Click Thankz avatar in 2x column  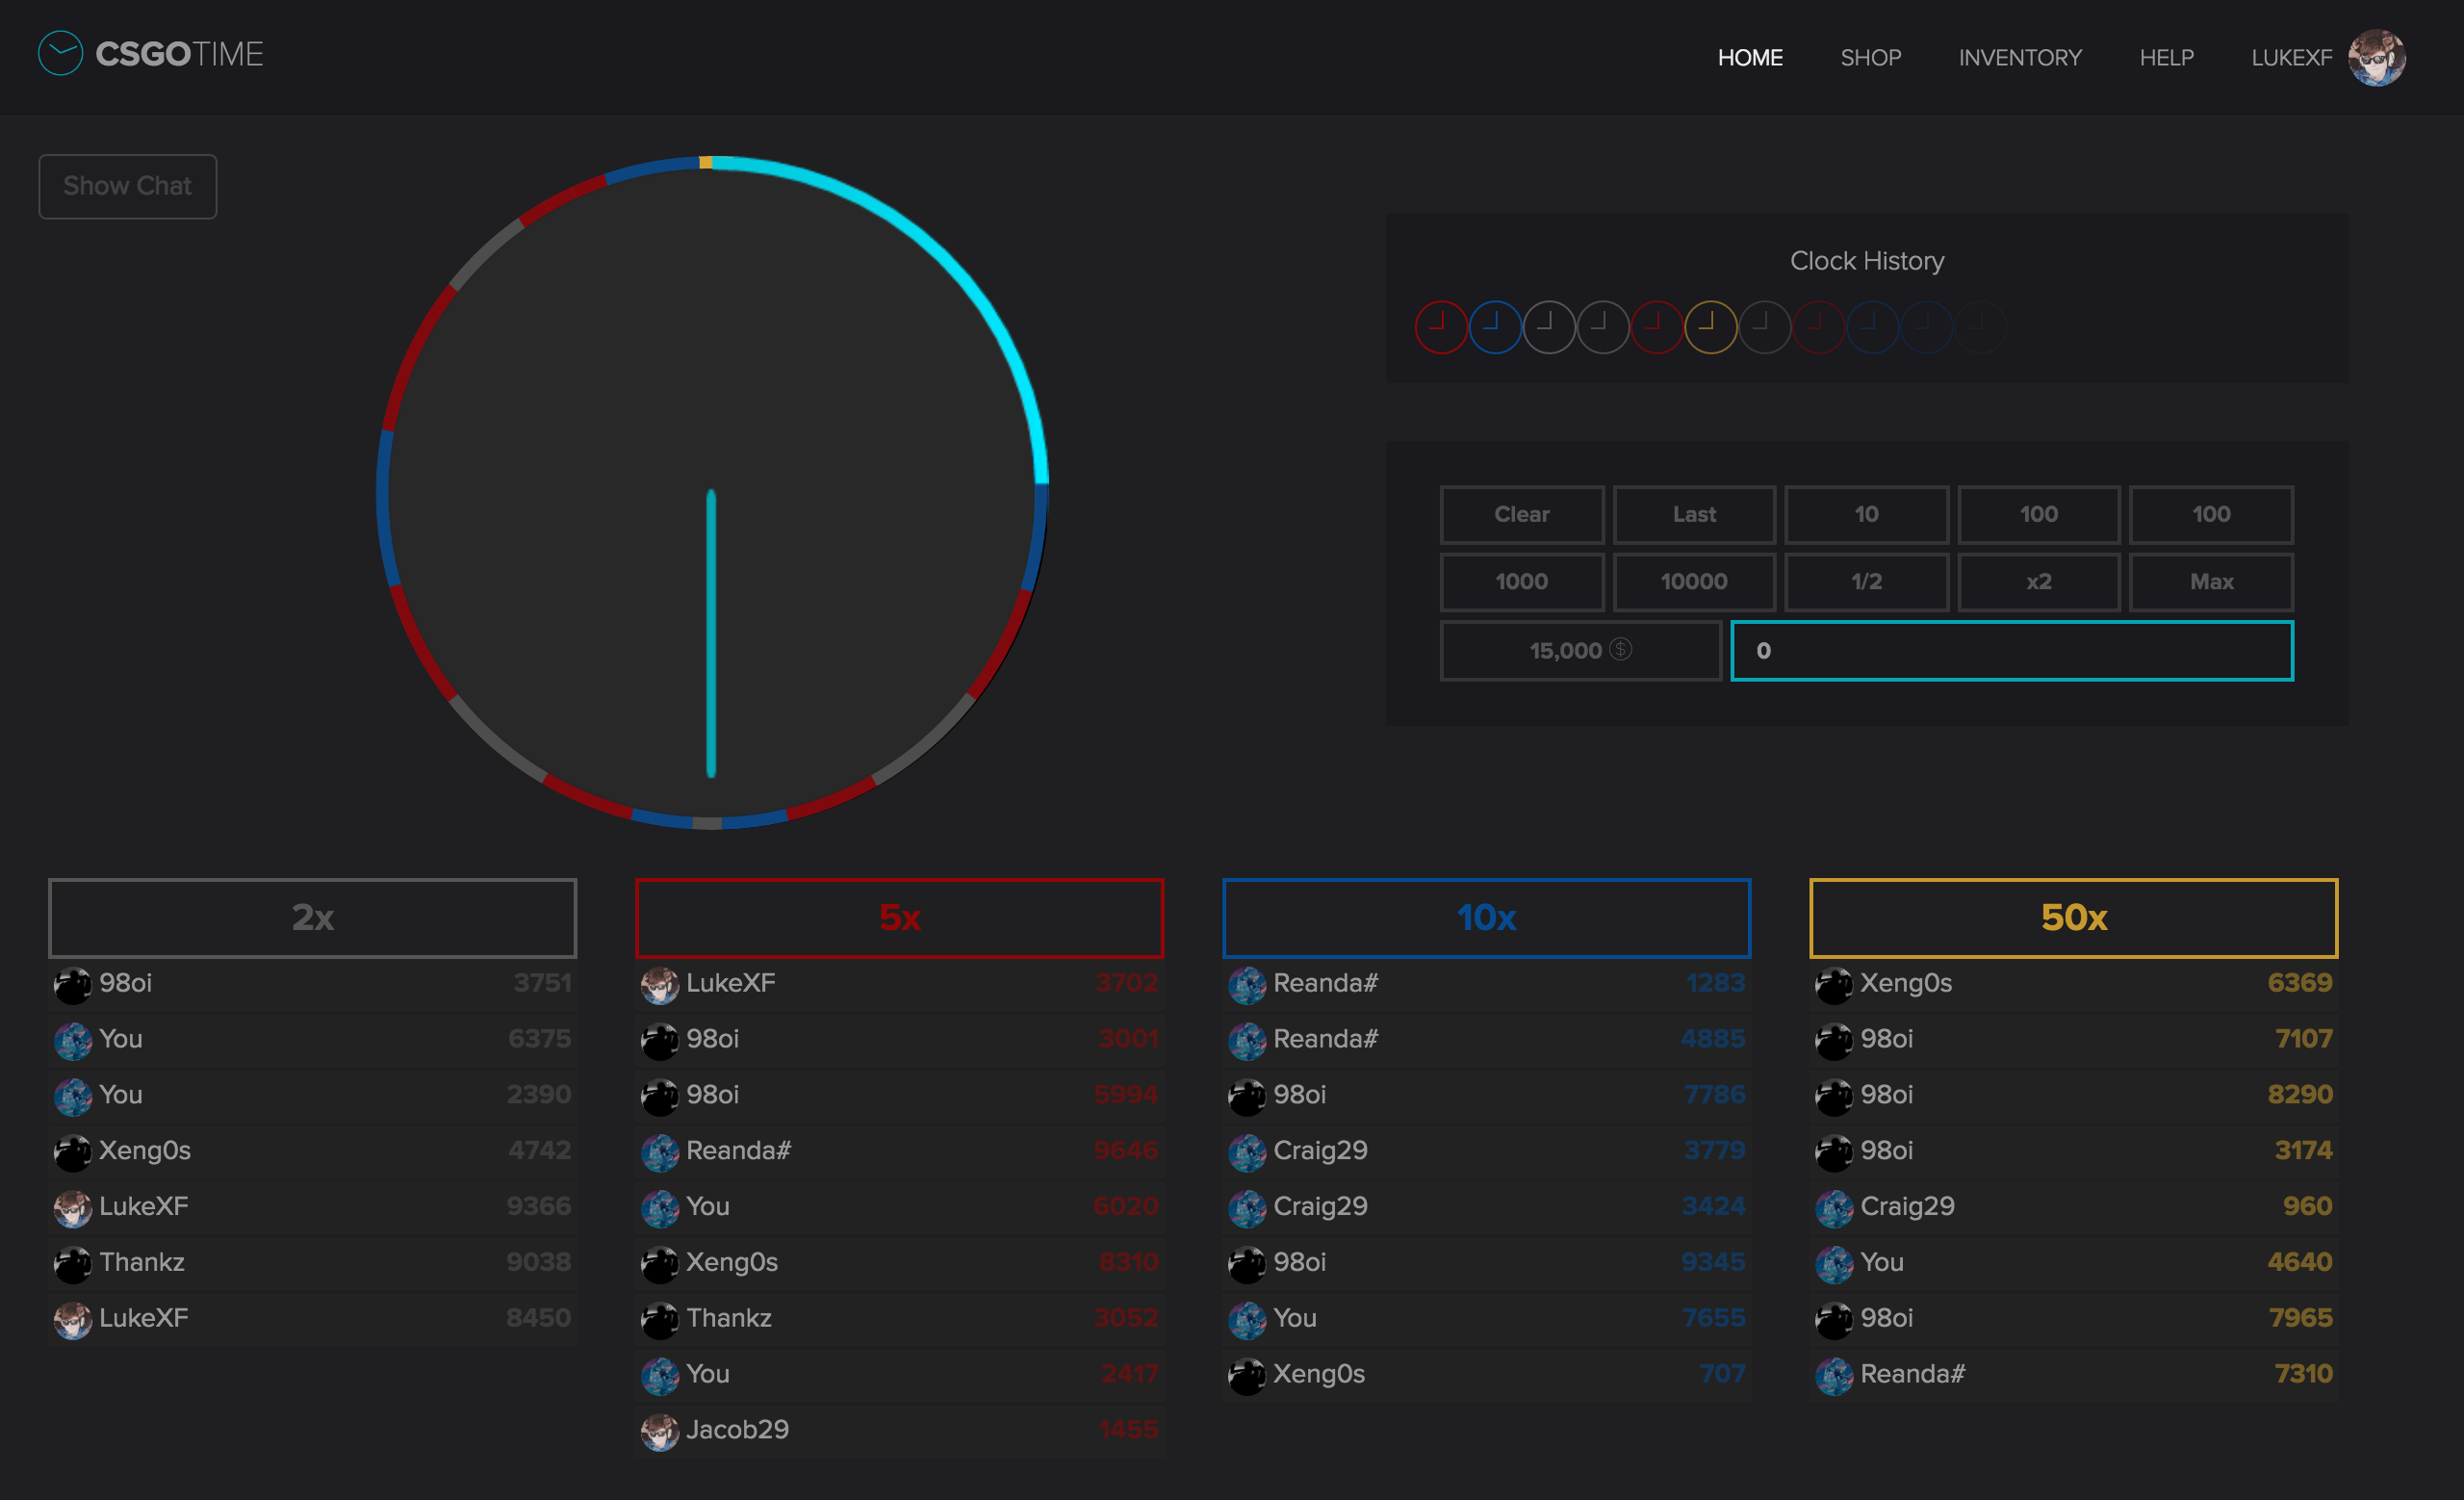72,1264
